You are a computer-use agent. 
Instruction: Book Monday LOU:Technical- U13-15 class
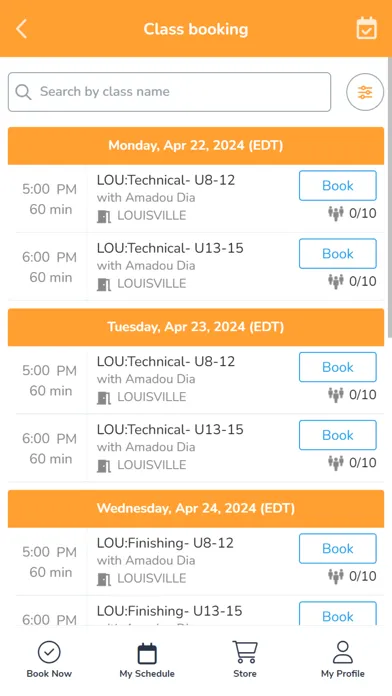coord(338,253)
